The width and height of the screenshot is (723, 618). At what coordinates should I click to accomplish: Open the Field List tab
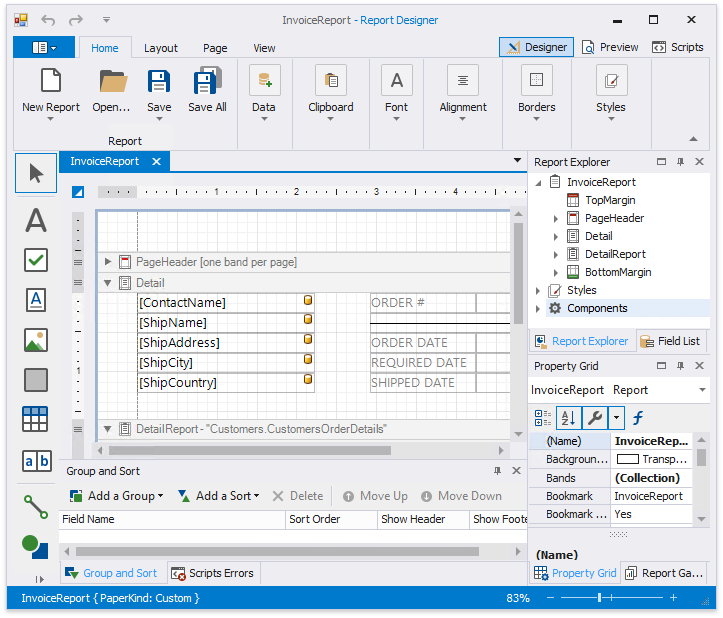pyautogui.click(x=671, y=341)
